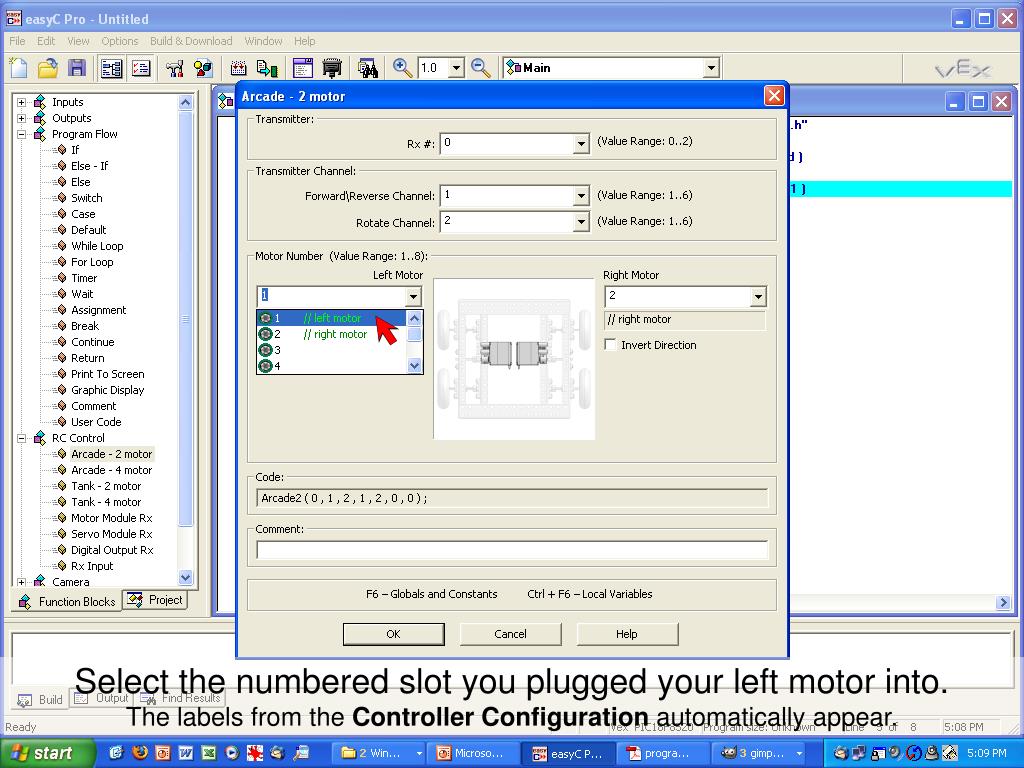Image resolution: width=1024 pixels, height=768 pixels.
Task: Launch Word from the quick launch bar
Action: click(x=185, y=753)
